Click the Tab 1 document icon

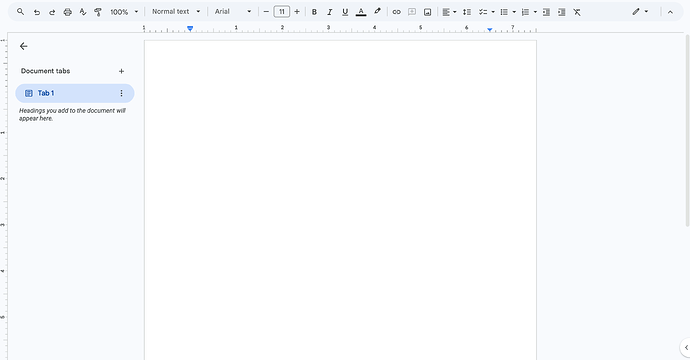(29, 93)
